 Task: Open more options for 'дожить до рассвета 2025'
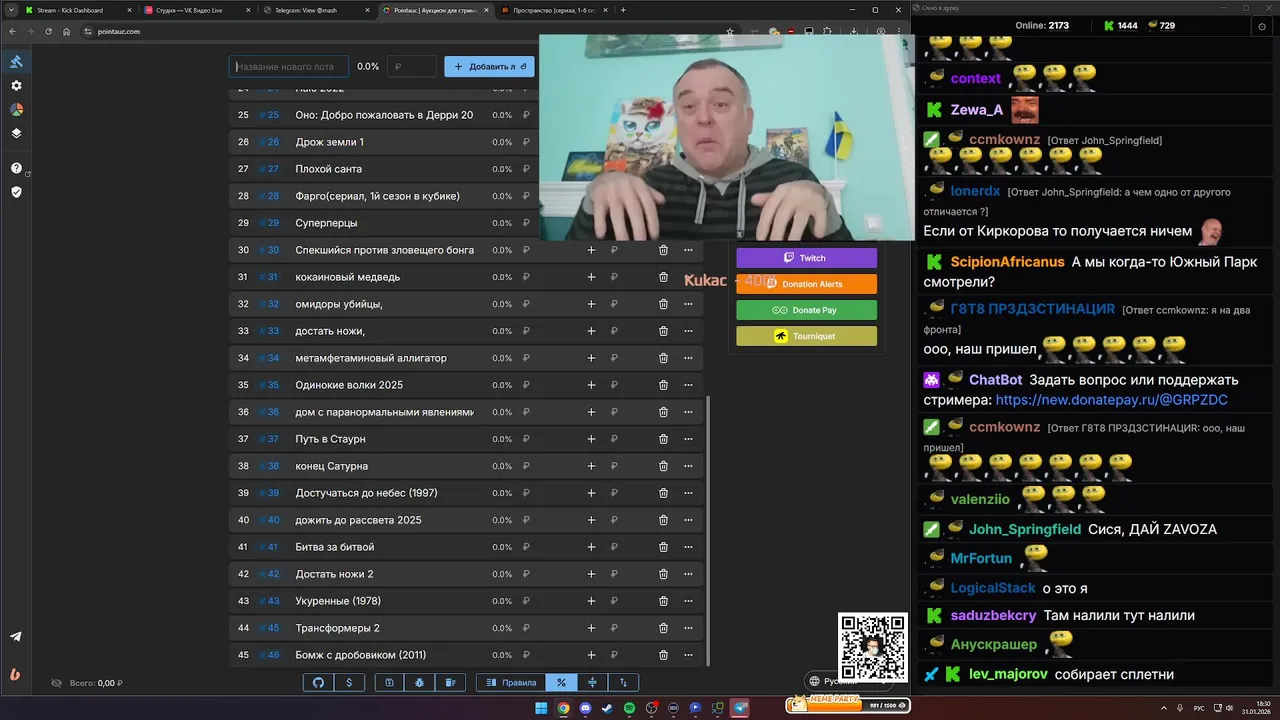[x=688, y=520]
